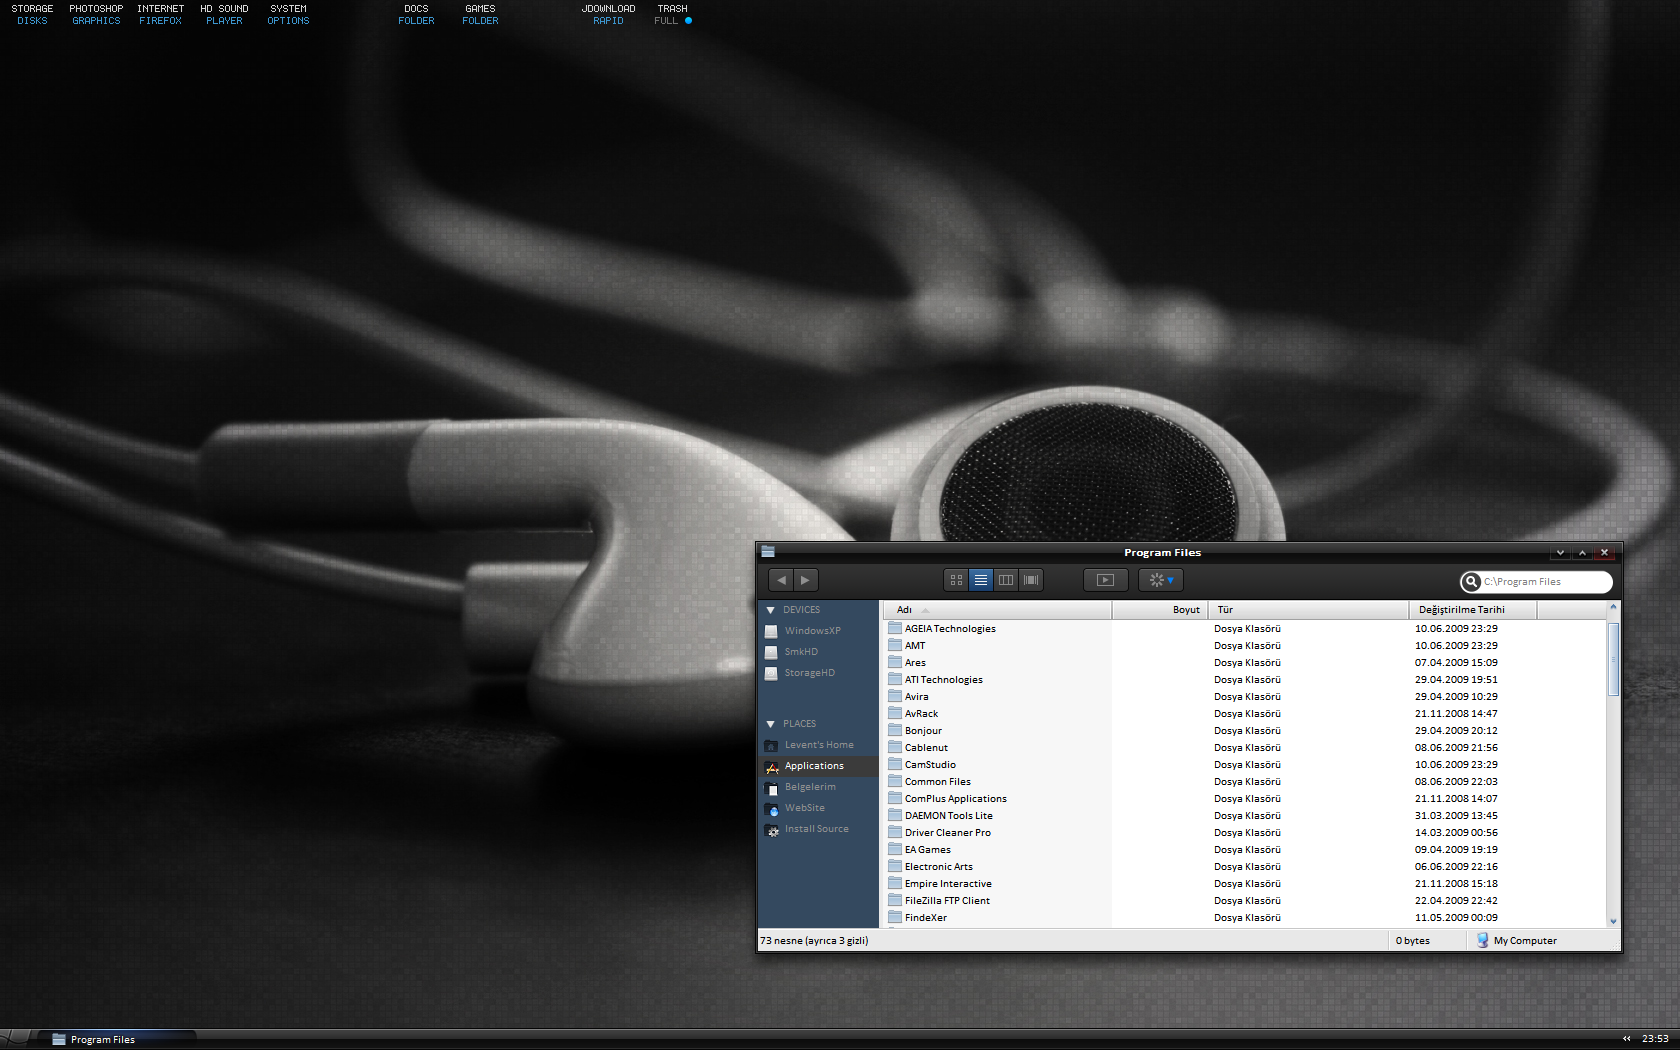Viewport: 1680px width, 1050px height.
Task: Go forward with the right arrow button
Action: pyautogui.click(x=806, y=580)
